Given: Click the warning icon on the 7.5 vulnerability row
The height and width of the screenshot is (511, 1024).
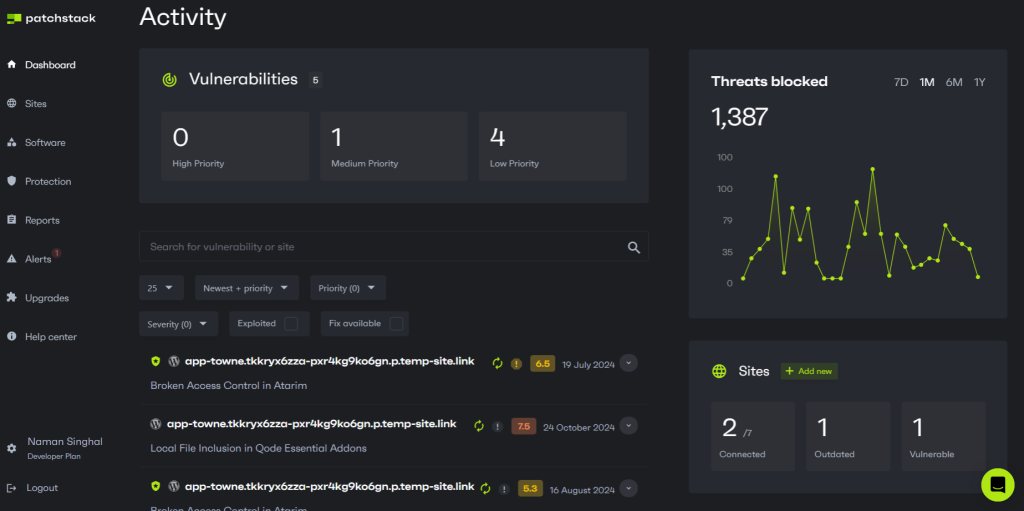Looking at the screenshot, I should tap(497, 426).
